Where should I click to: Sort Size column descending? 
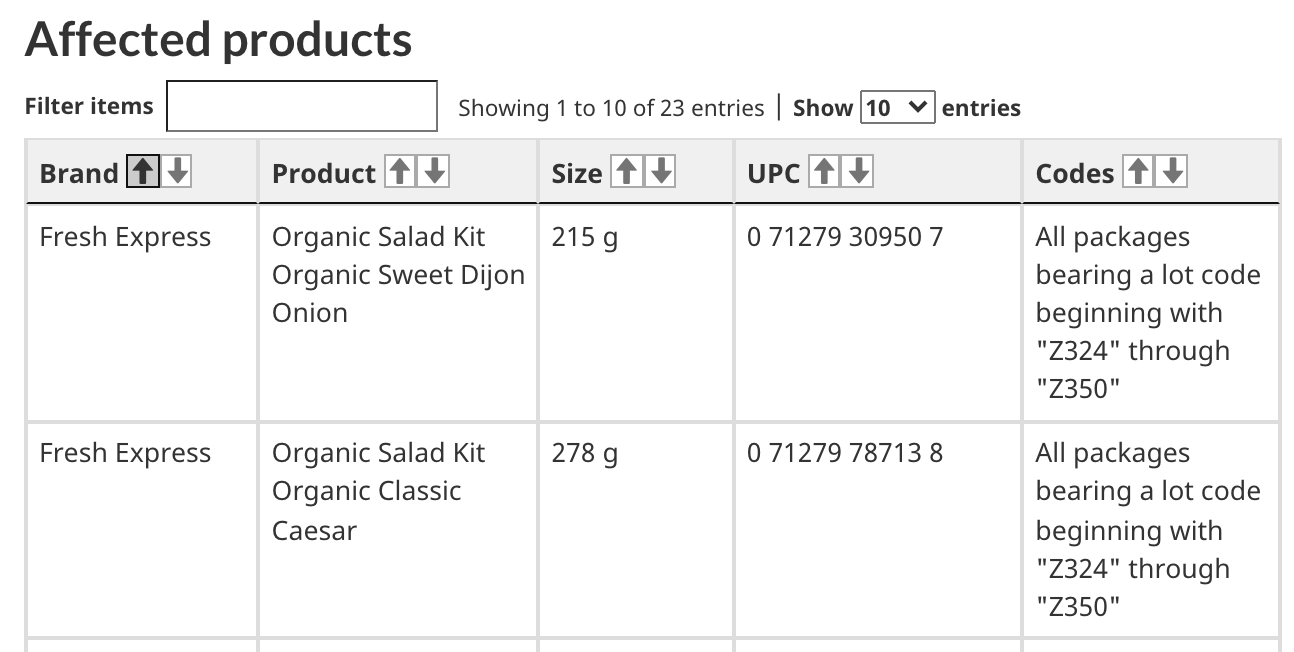point(660,172)
